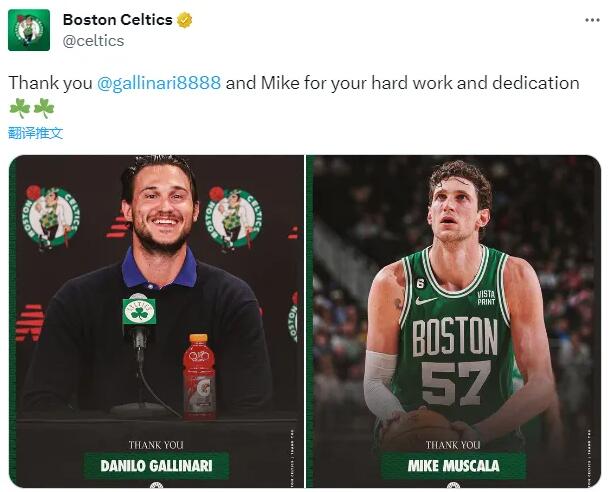Click THANK YOU text above Gallinari's name

(x=156, y=445)
